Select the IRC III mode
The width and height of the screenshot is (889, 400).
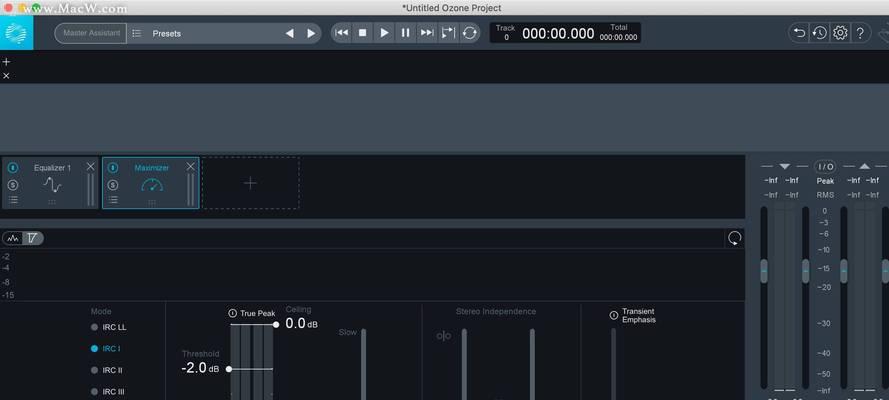point(108,392)
